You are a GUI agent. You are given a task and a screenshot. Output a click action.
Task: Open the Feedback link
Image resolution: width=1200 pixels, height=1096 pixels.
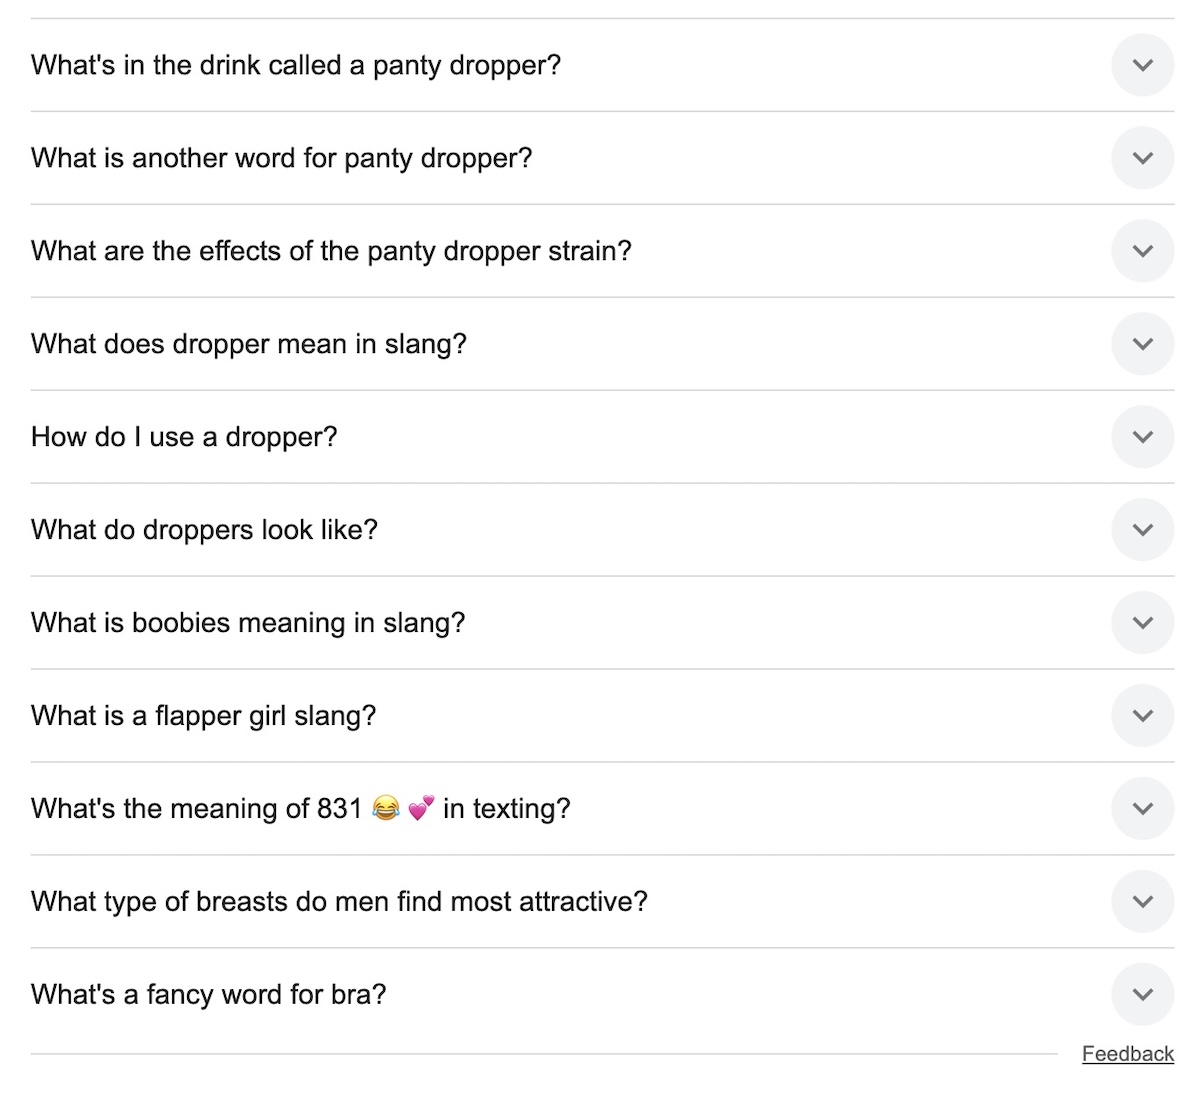1127,1054
